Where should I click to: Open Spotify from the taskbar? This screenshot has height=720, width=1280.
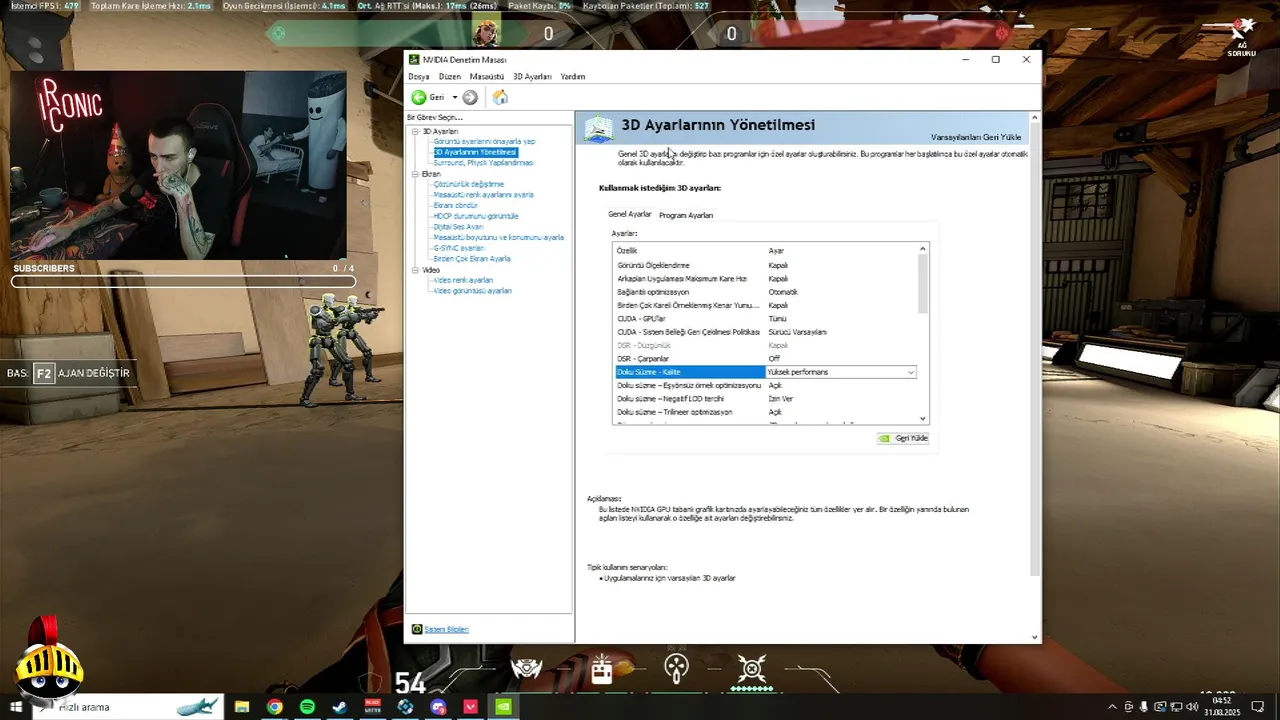tap(307, 707)
